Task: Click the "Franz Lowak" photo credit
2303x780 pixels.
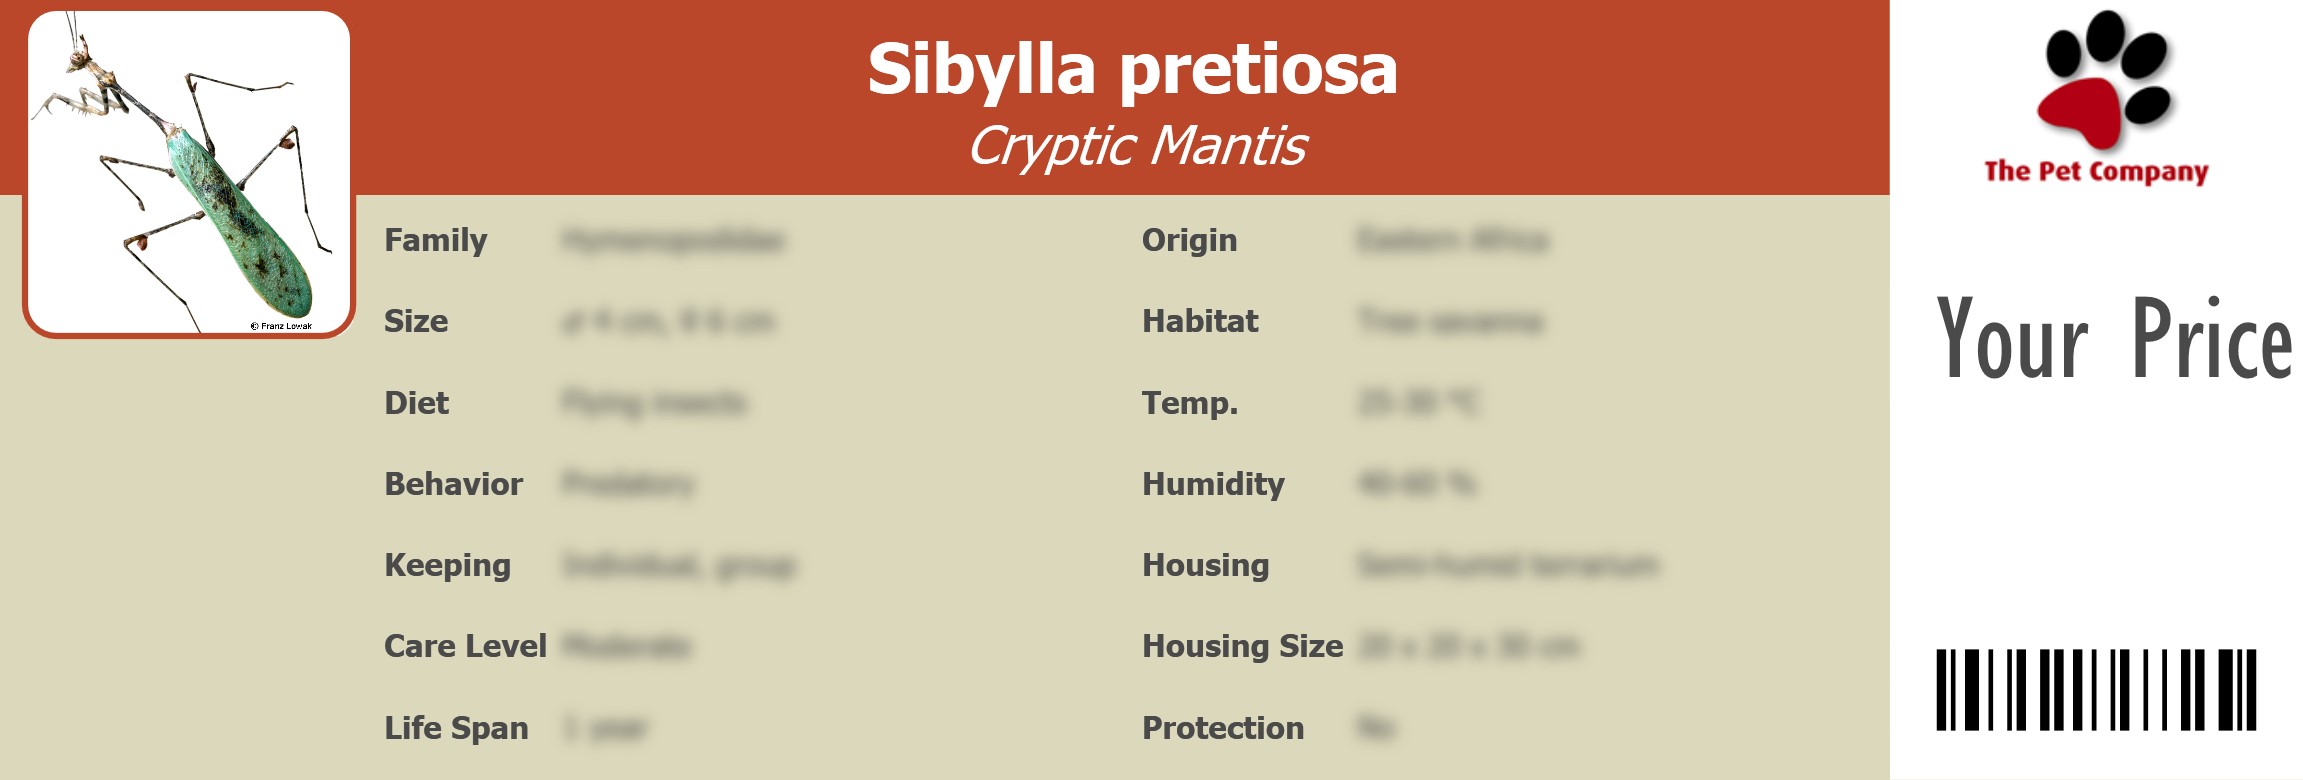Action: tap(282, 326)
